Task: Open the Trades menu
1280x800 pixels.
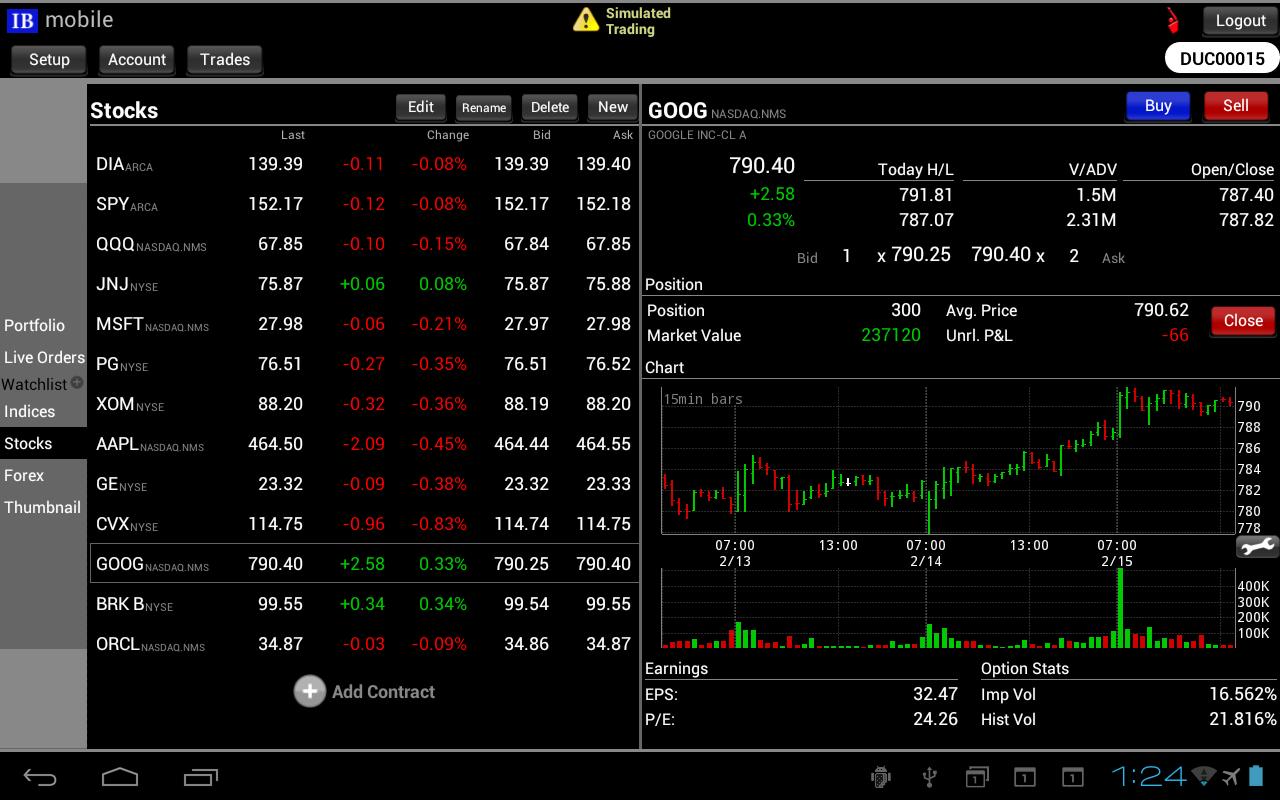Action: click(225, 60)
